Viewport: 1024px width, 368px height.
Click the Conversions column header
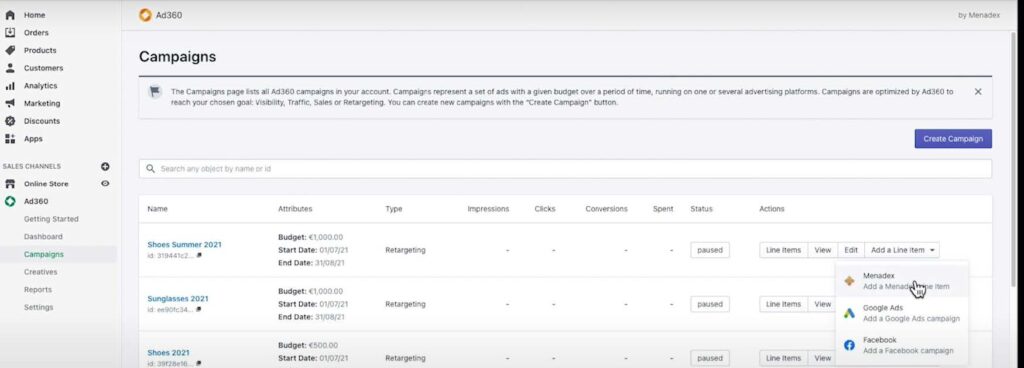click(606, 209)
